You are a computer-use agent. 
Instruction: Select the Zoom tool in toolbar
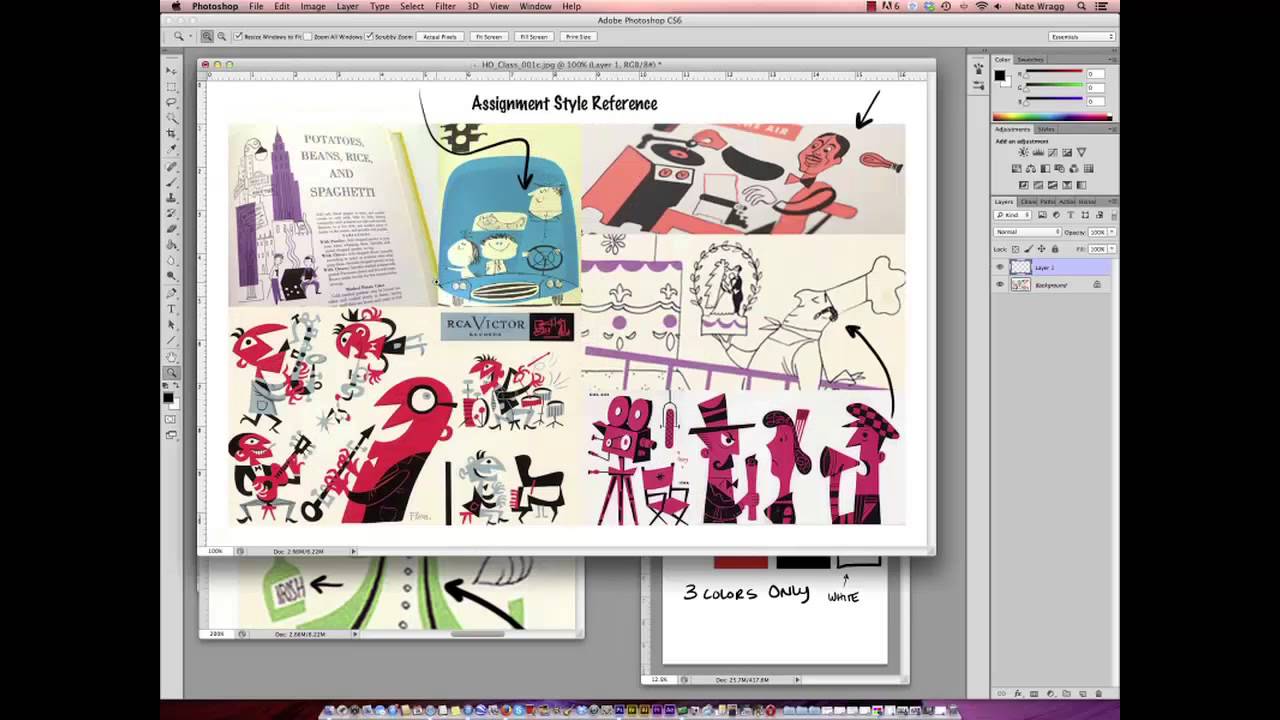coord(171,371)
